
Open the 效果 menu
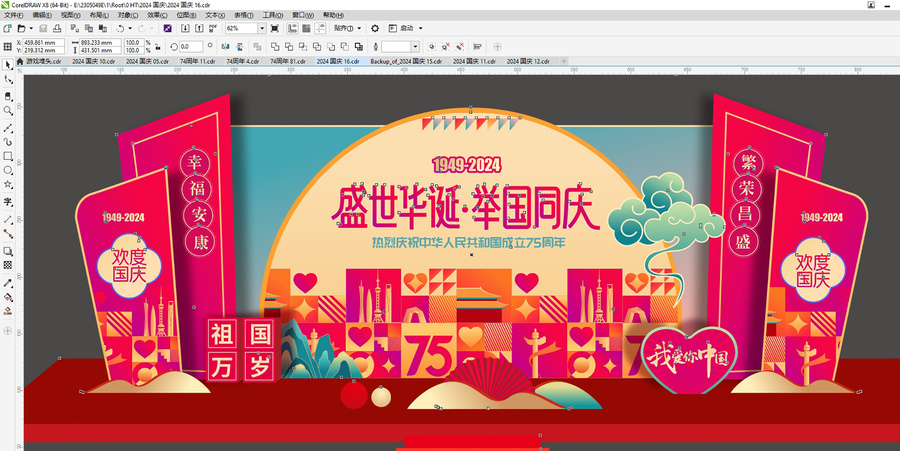pos(157,15)
